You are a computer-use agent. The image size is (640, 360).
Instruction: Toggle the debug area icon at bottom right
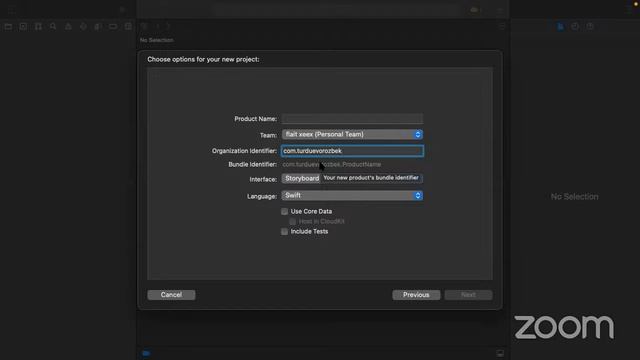[500, 353]
